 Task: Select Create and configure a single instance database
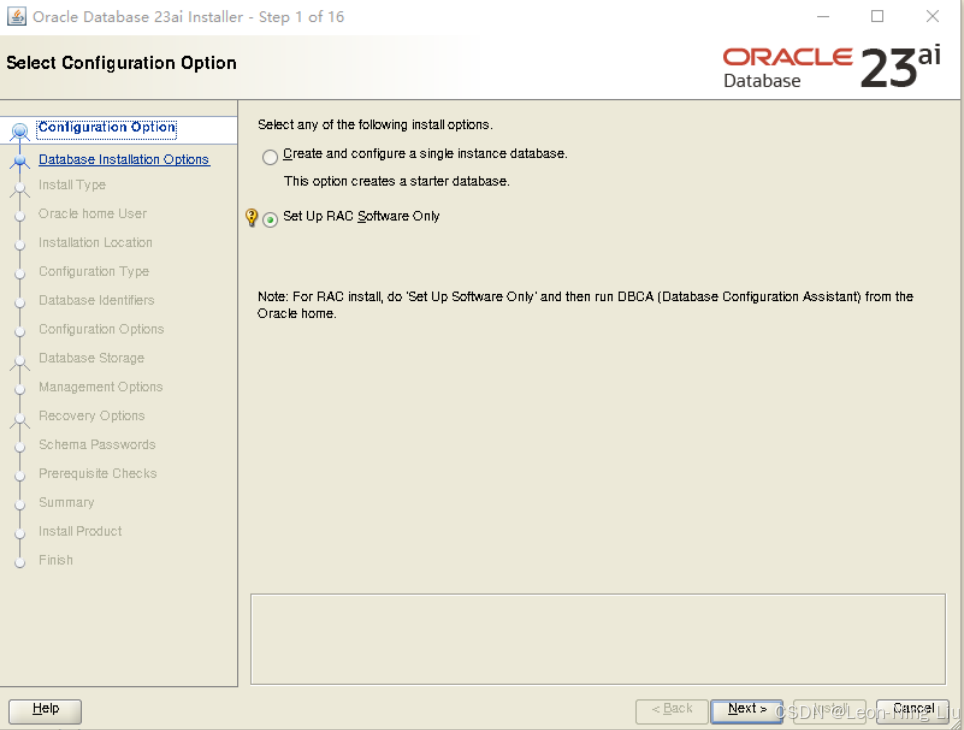click(x=270, y=157)
